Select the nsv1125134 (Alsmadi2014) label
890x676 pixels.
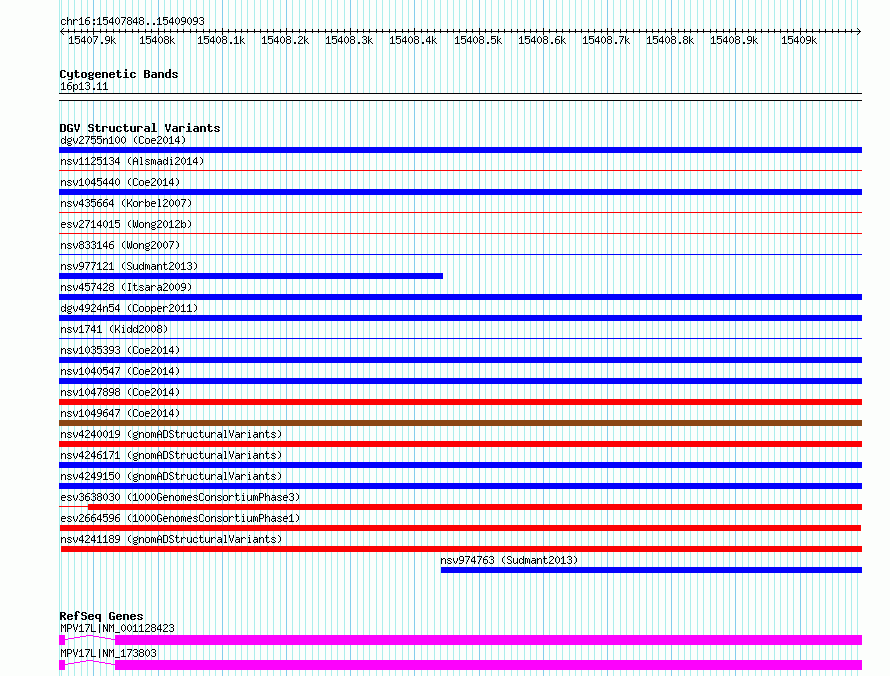pyautogui.click(x=132, y=161)
